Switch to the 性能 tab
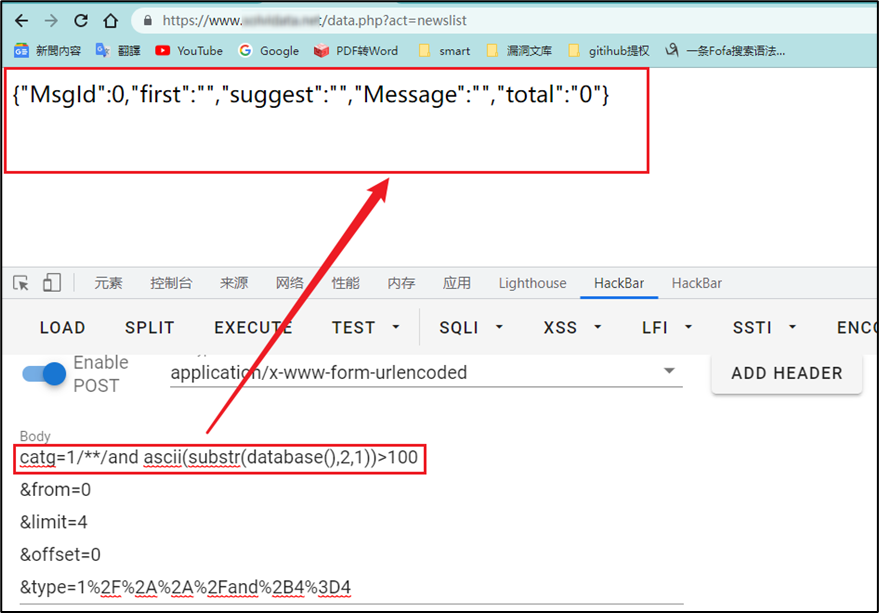The image size is (879, 613). (345, 283)
